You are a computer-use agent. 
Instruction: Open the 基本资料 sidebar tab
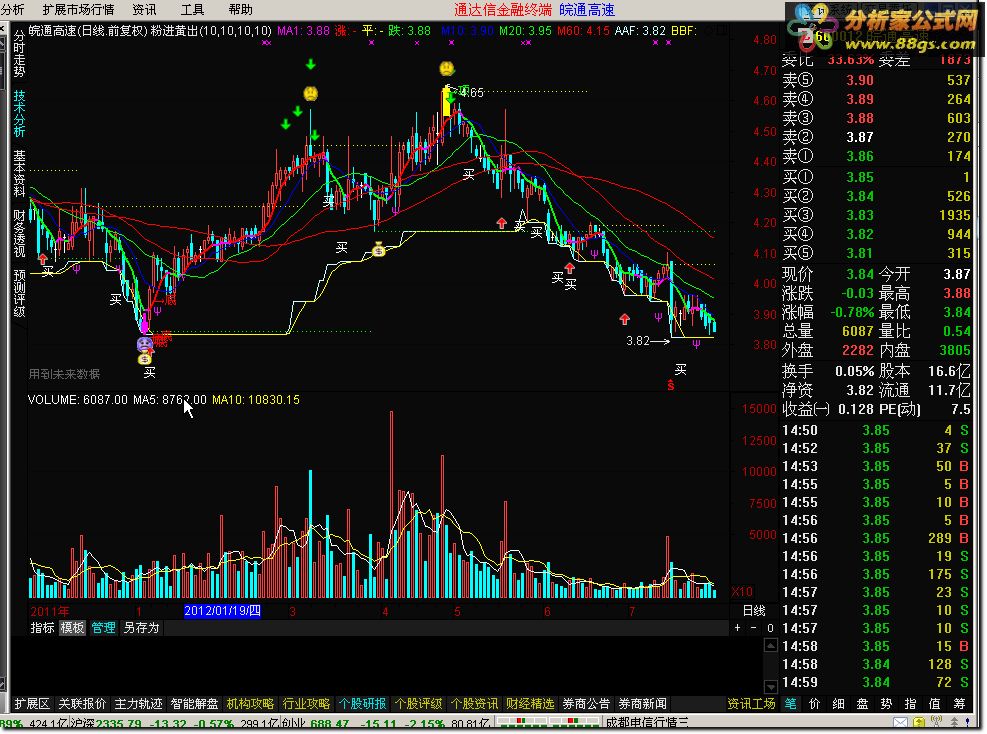[x=19, y=173]
